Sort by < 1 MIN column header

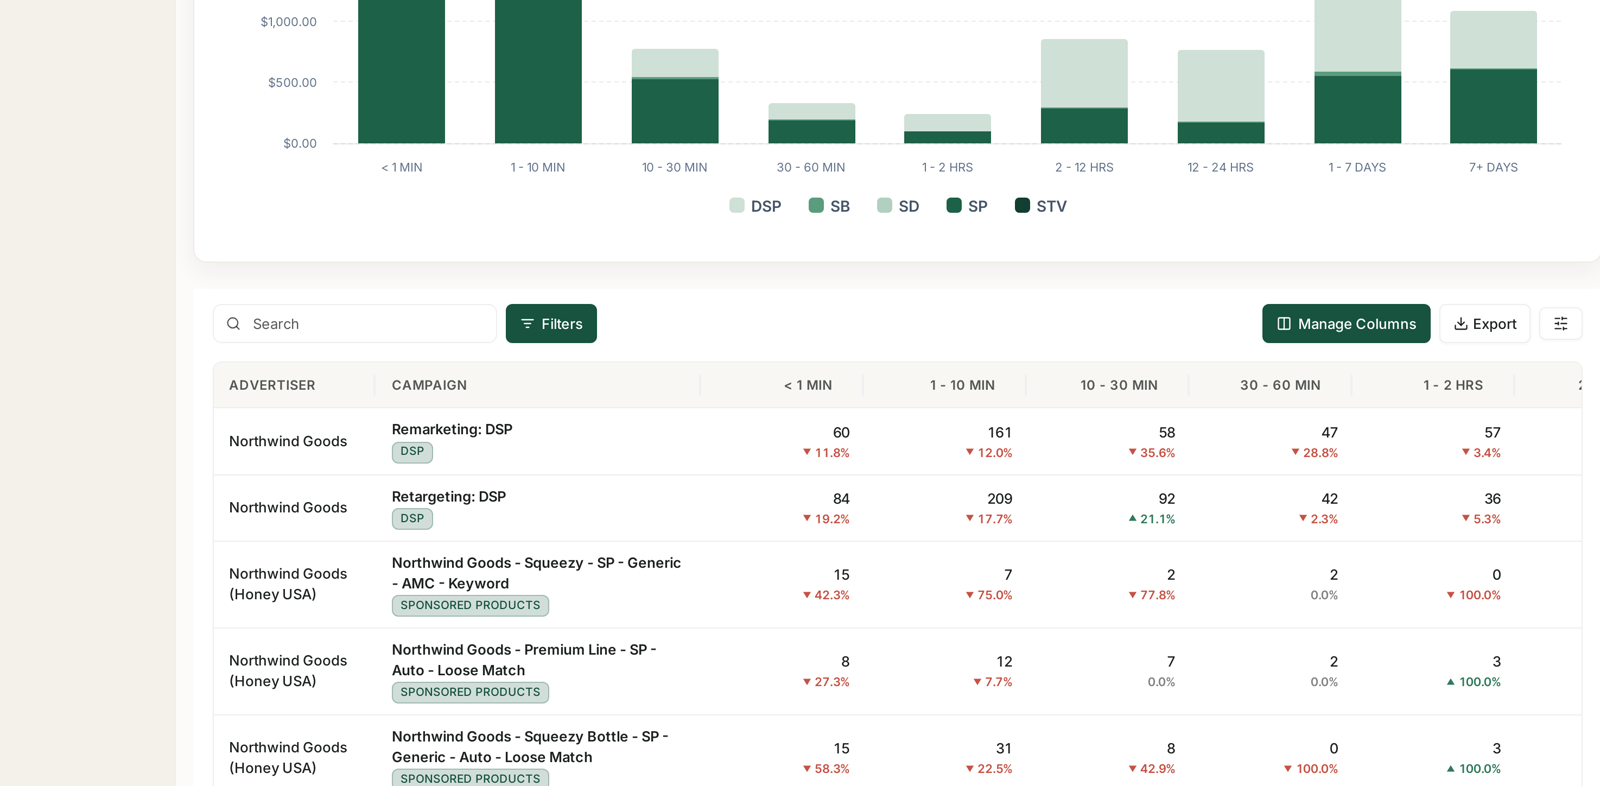click(808, 385)
